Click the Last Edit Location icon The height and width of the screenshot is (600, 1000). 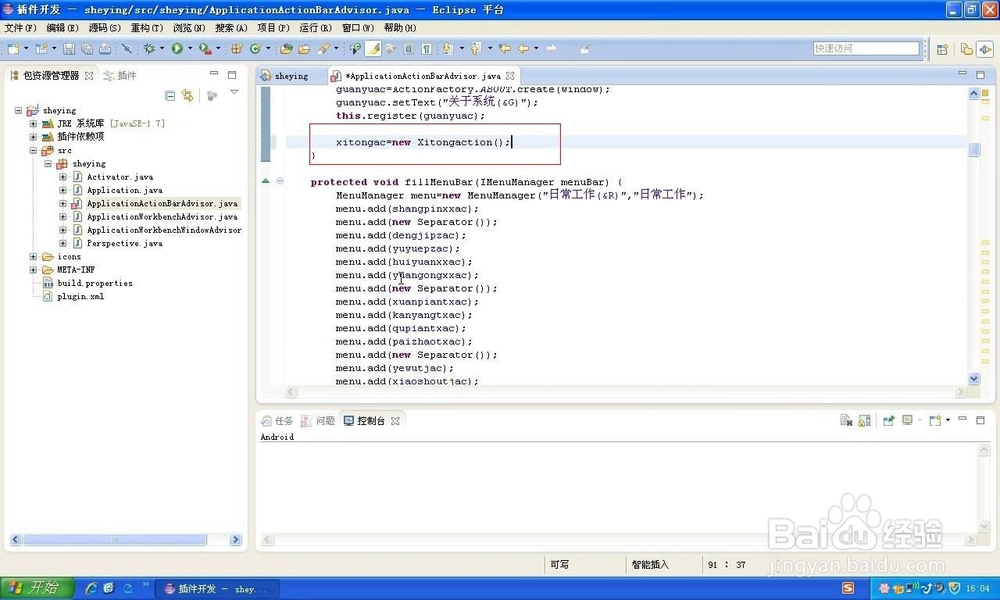[504, 48]
